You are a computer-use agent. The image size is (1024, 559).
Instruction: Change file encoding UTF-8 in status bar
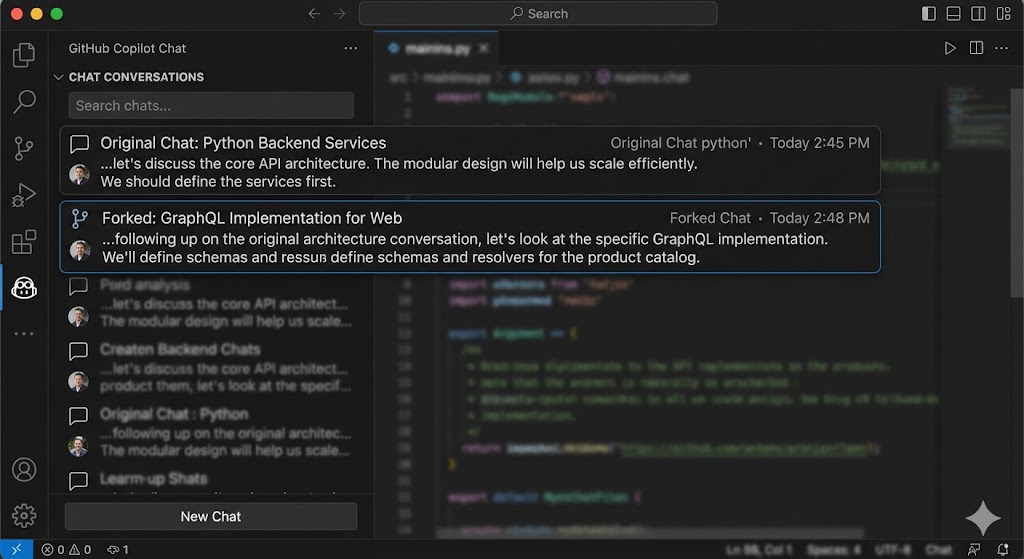(893, 550)
